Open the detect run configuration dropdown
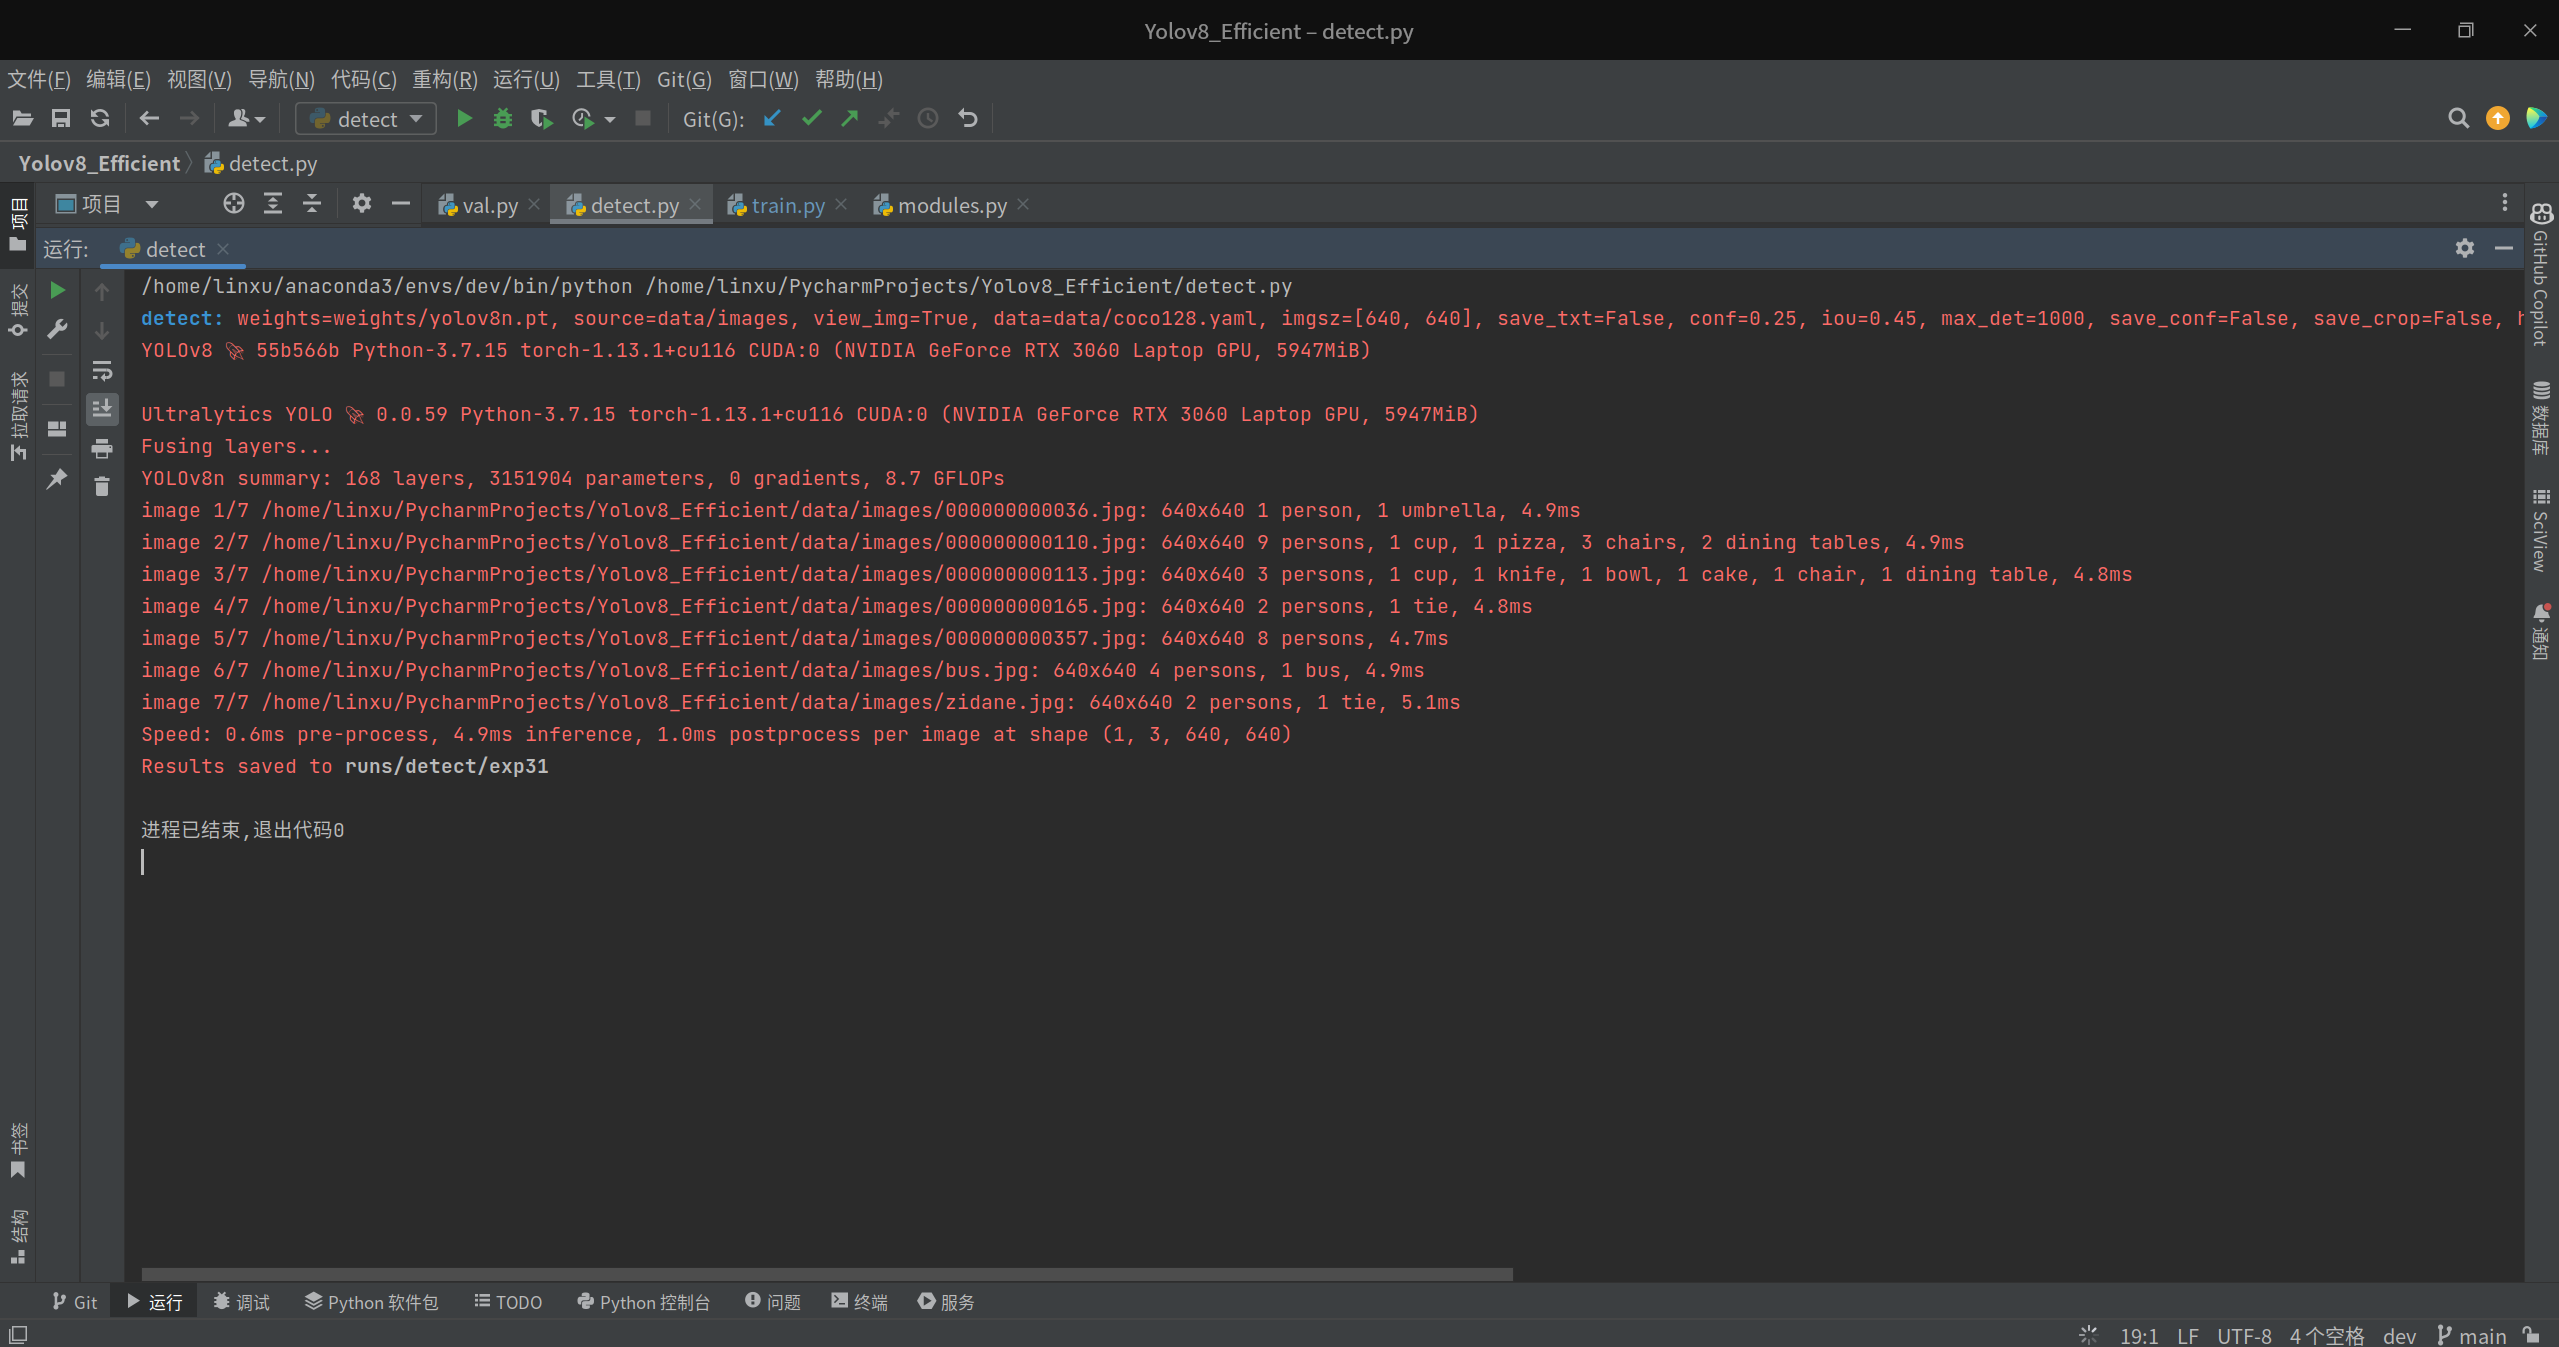This screenshot has height=1347, width=2559. tap(366, 119)
